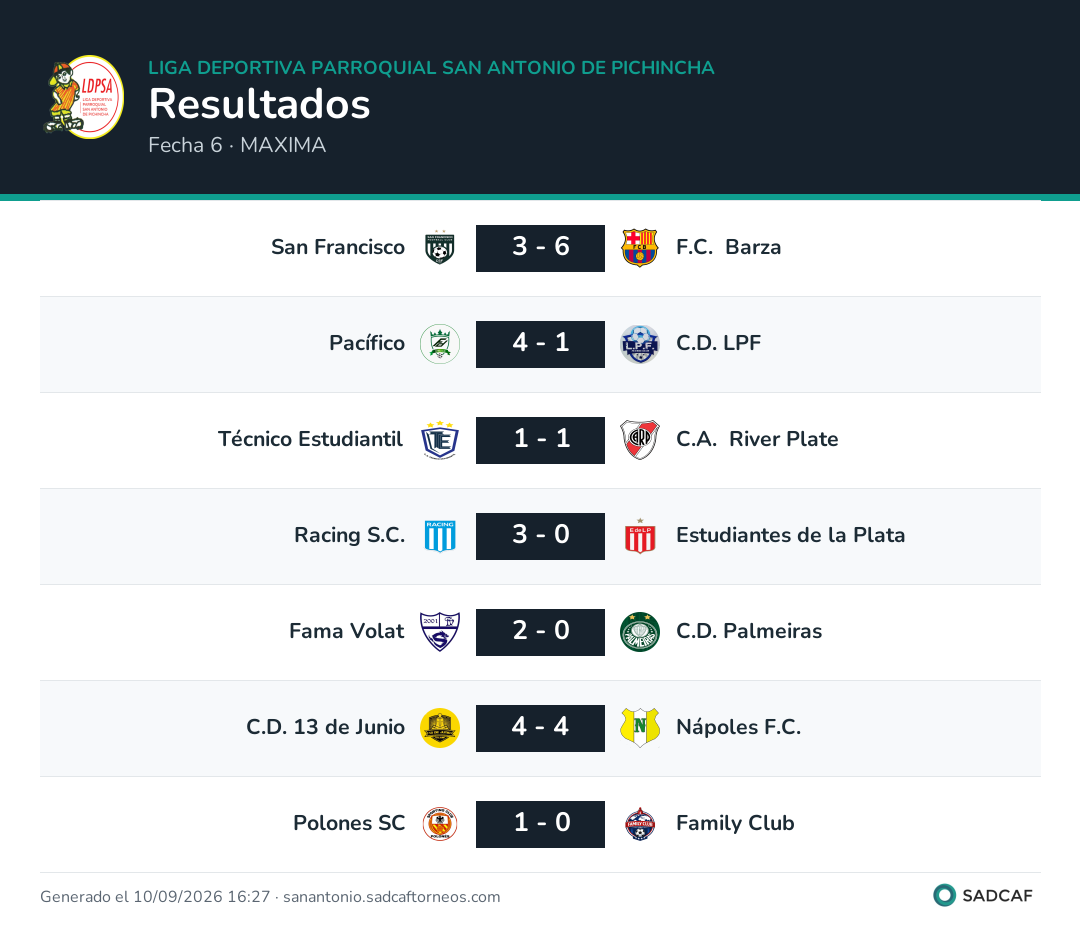Click the 13 de Junio yellow crest
Screen dimensions: 1080x948
pos(440,728)
